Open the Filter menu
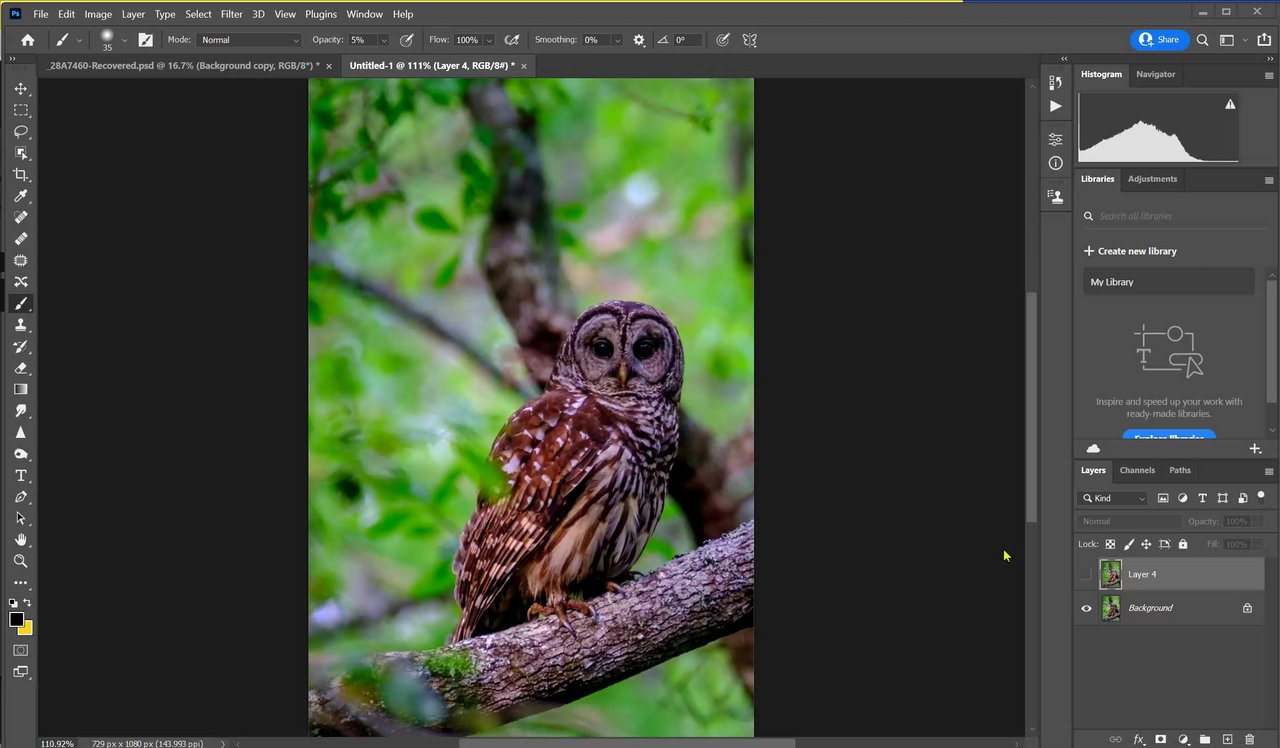Screen dimensions: 1280x748 click(231, 14)
